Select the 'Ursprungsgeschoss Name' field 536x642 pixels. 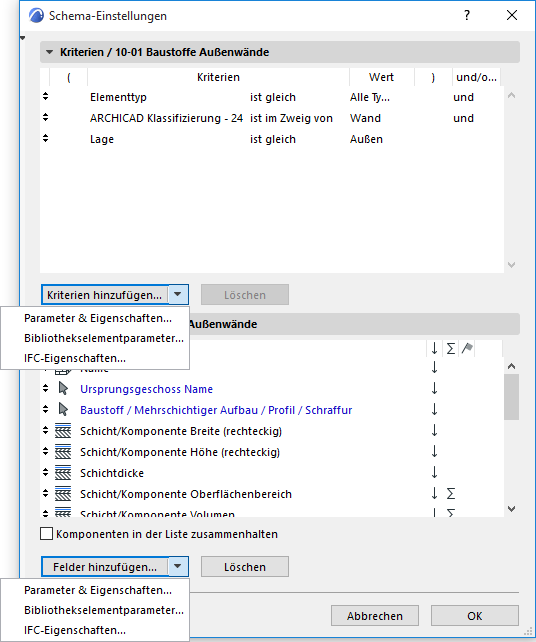pyautogui.click(x=147, y=389)
